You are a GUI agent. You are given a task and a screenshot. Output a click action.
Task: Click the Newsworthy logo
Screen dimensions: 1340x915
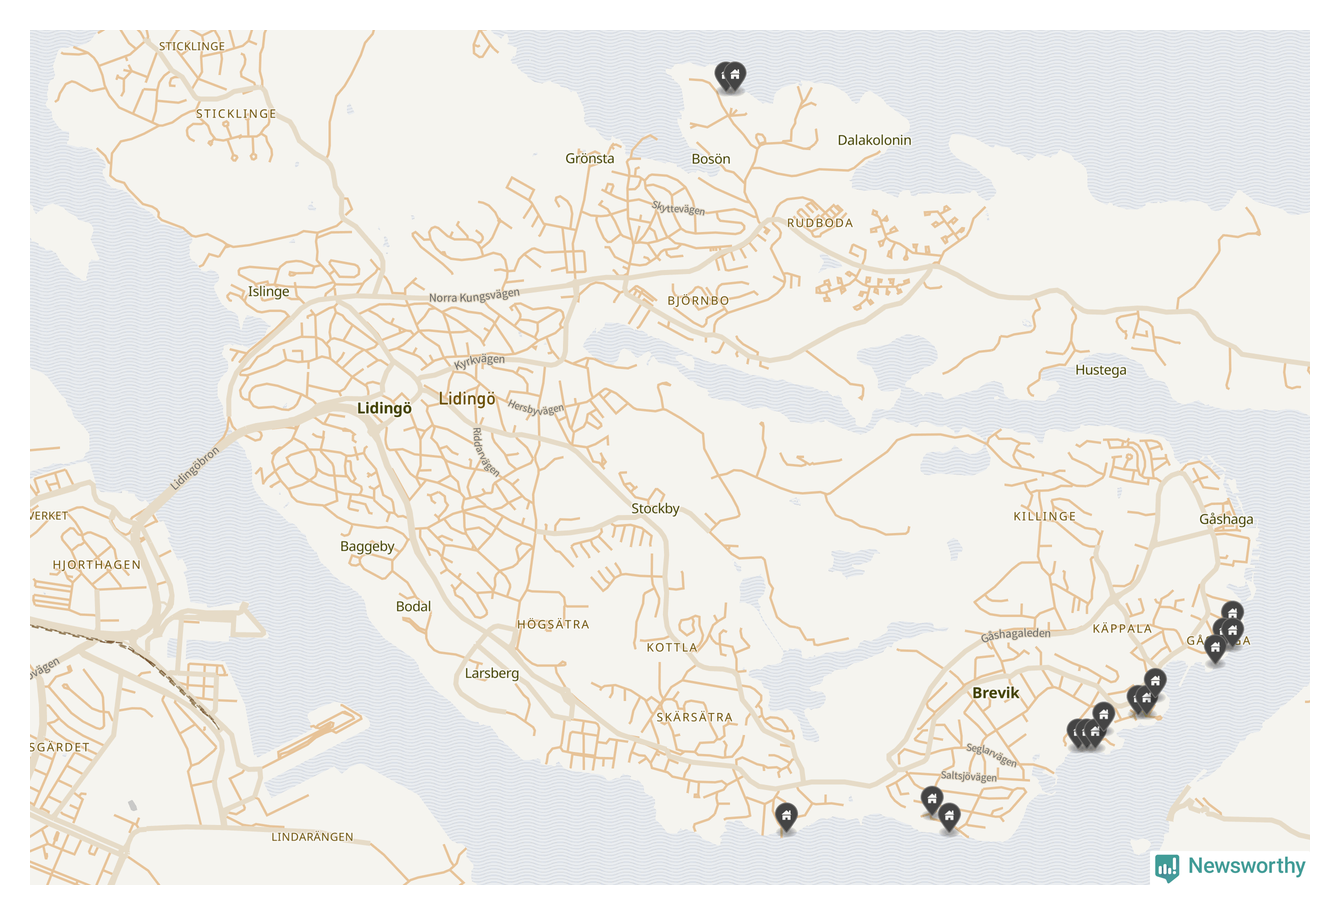coord(1229,866)
